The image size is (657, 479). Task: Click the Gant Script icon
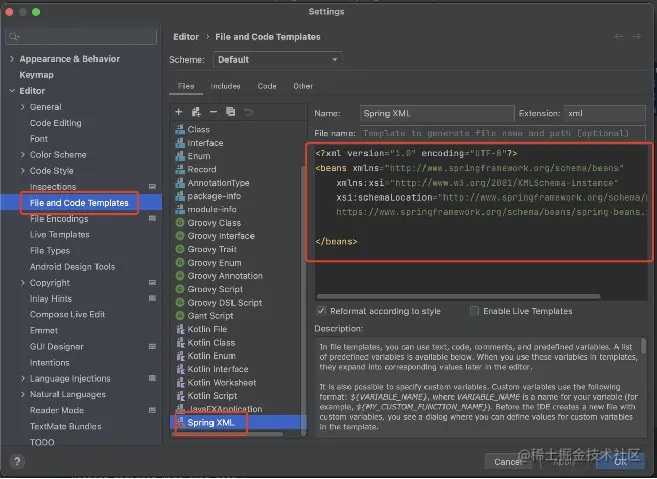point(180,316)
